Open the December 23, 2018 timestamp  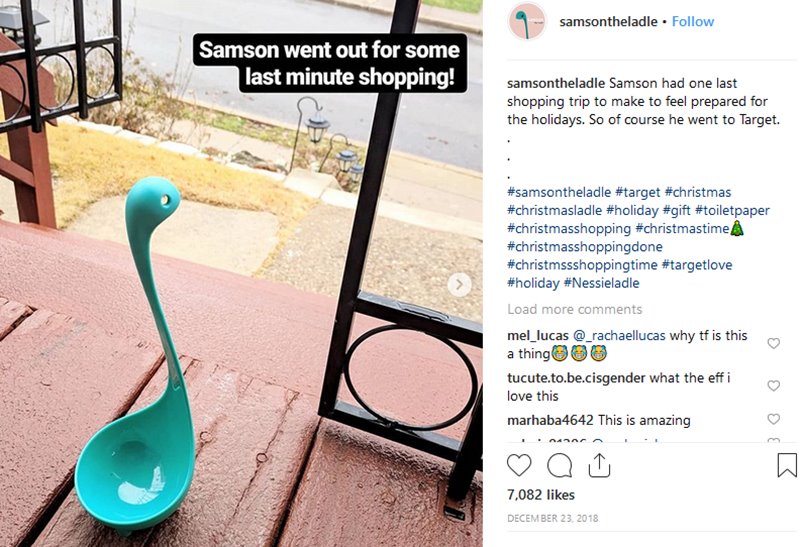[553, 518]
